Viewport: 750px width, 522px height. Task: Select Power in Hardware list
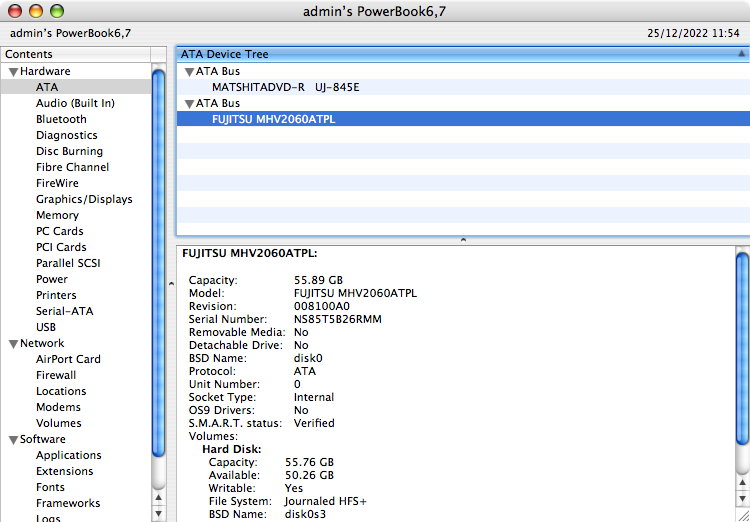(x=52, y=279)
